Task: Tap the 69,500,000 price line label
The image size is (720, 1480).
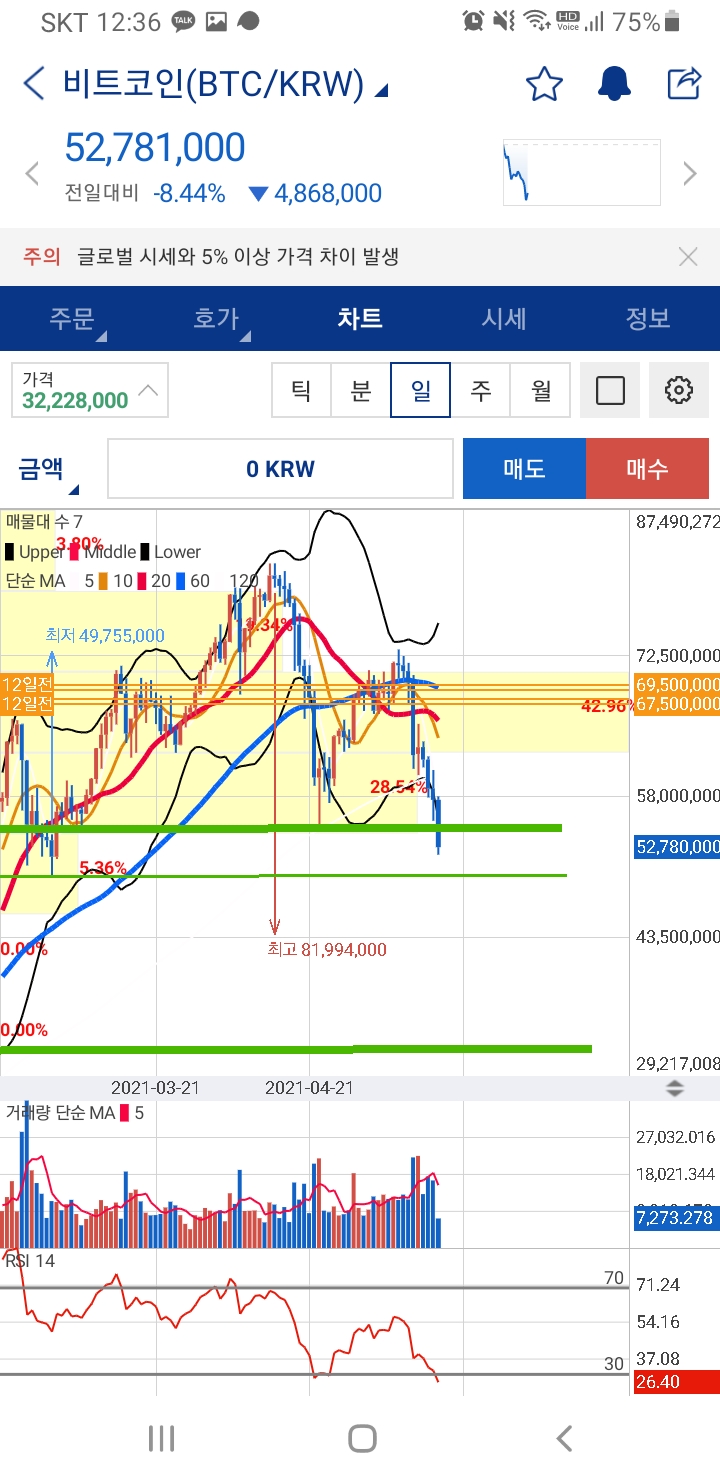Action: click(x=677, y=685)
